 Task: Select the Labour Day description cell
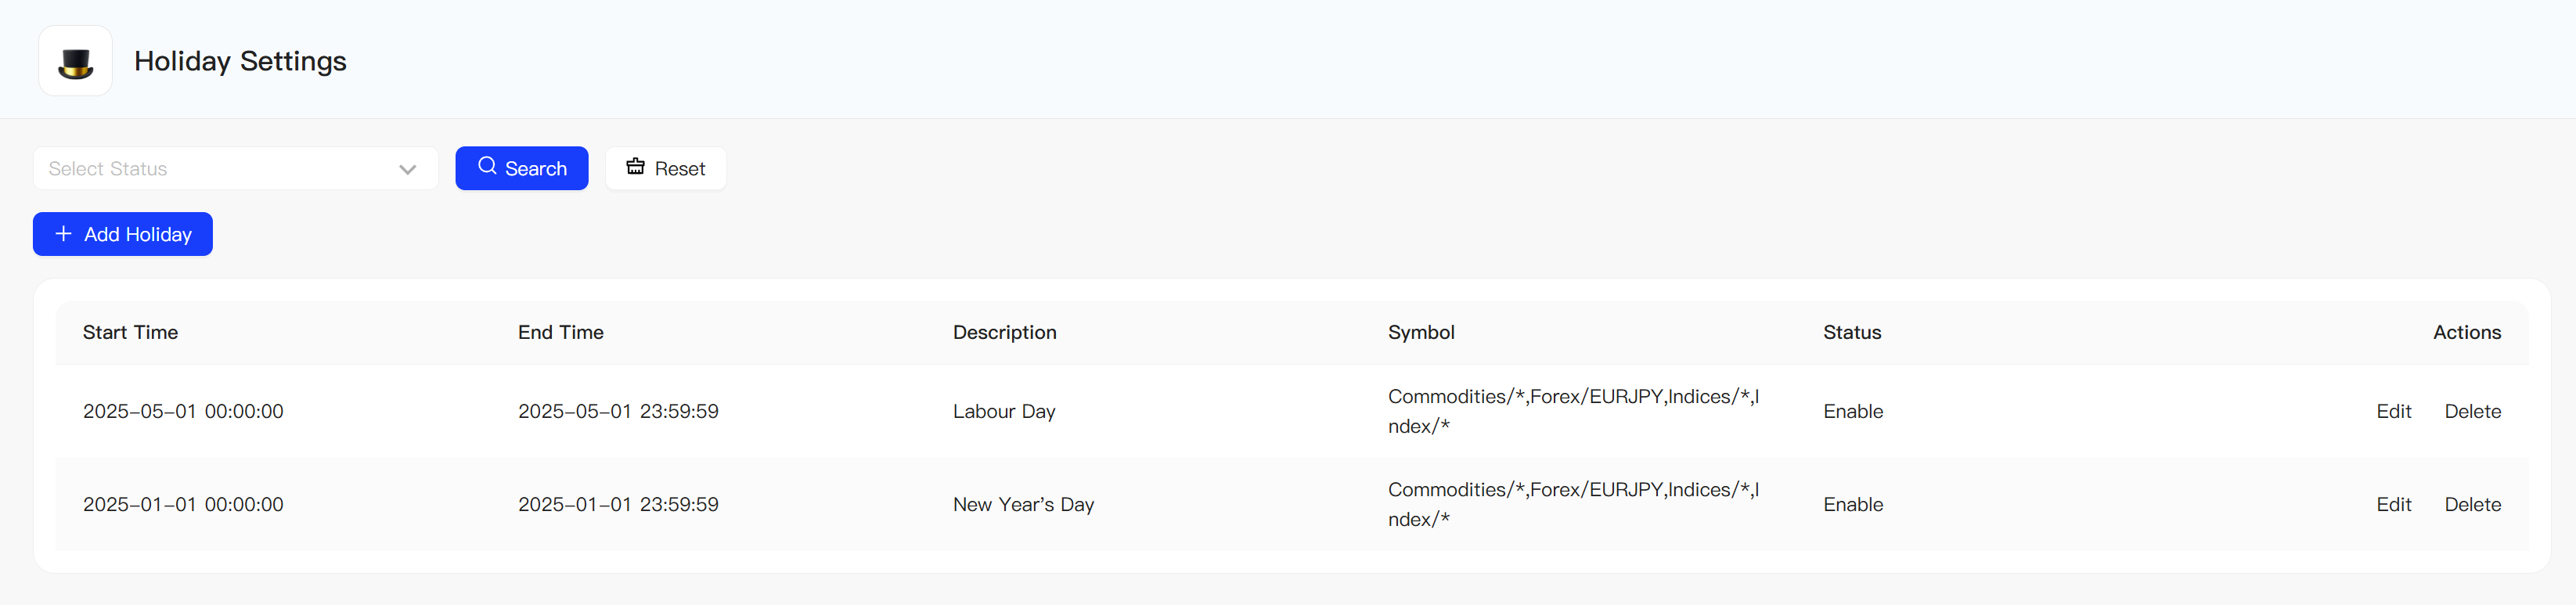(1004, 411)
